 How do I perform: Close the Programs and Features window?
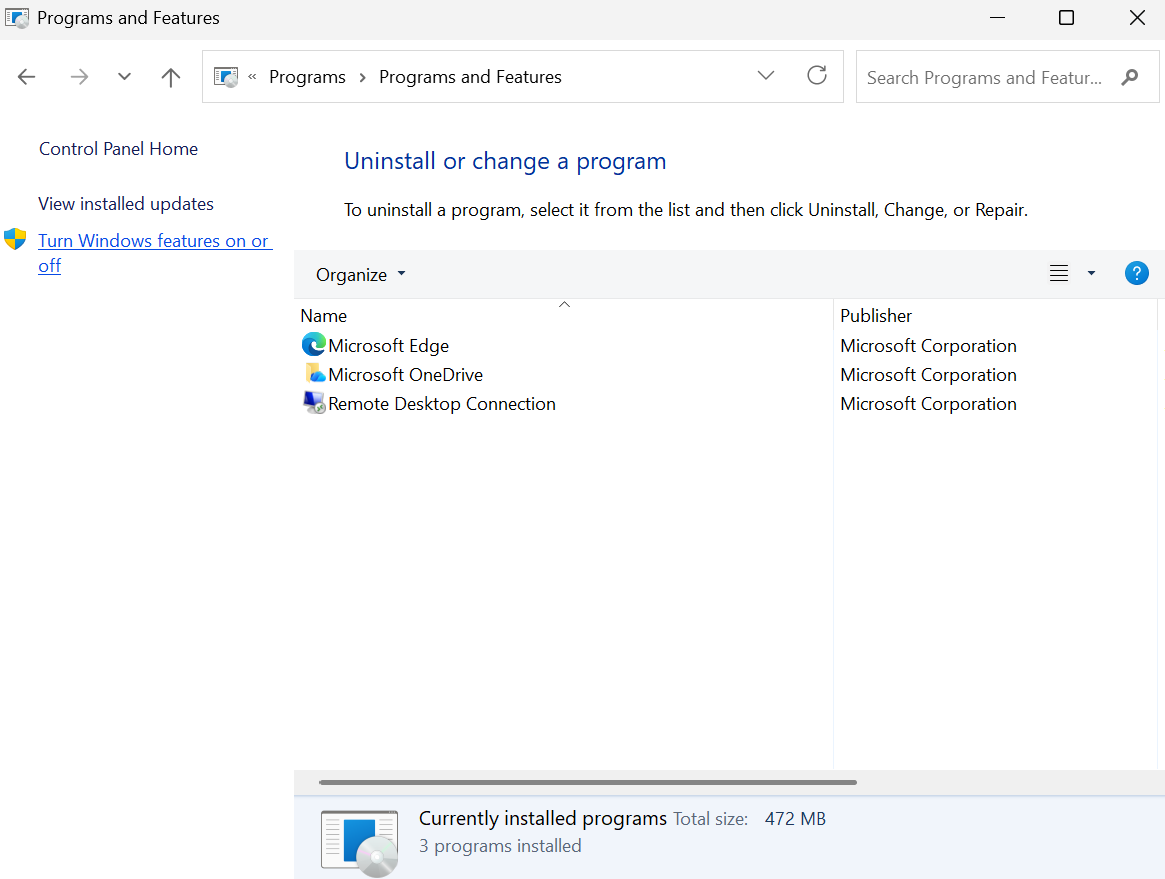point(1137,17)
